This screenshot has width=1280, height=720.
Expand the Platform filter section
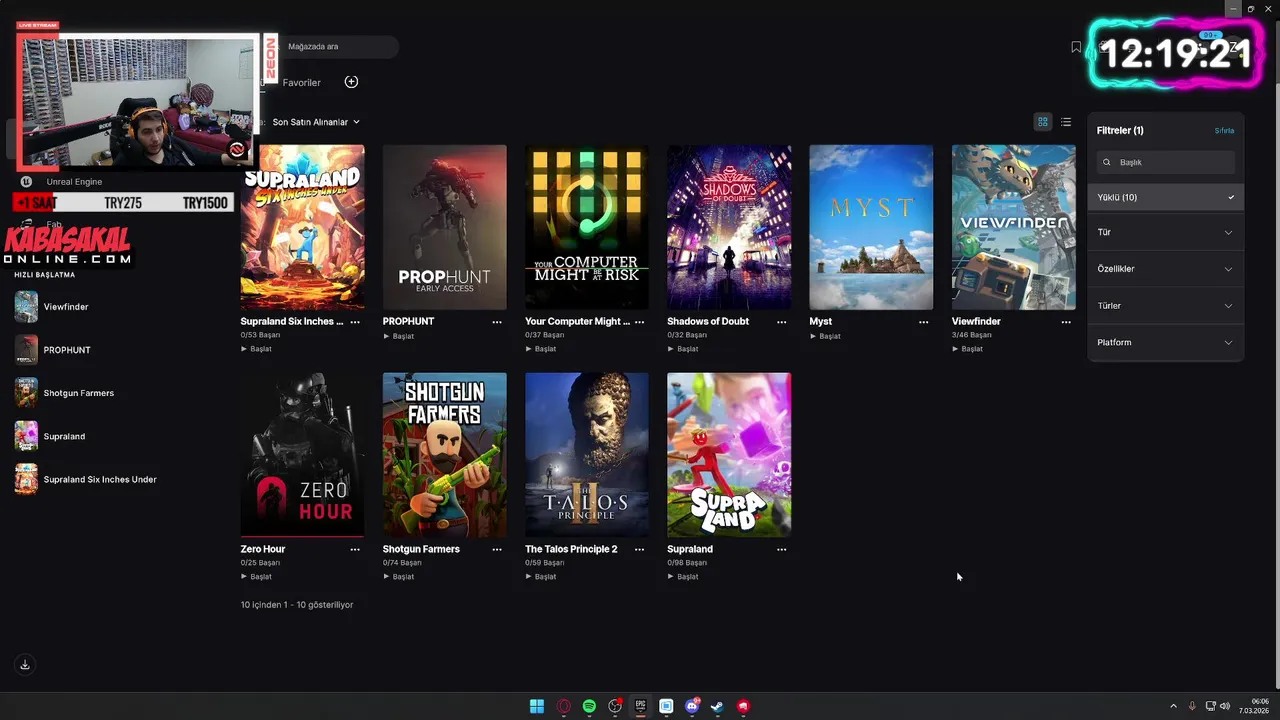(x=1166, y=342)
